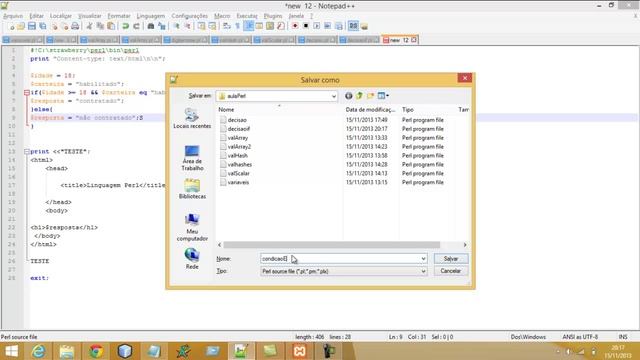Open the Editar menu
Image resolution: width=640 pixels, height=360 pixels.
click(x=36, y=16)
